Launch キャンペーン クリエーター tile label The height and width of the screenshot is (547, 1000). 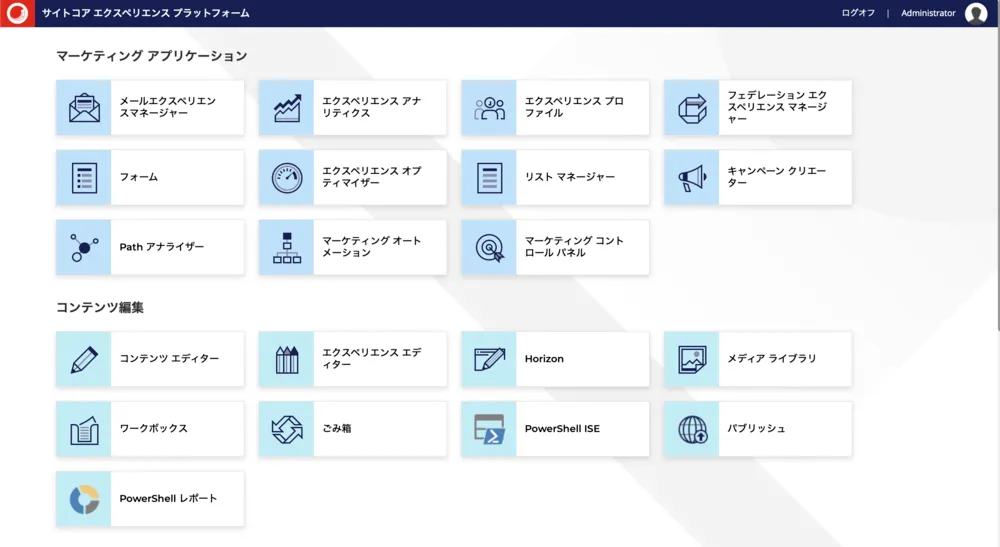tap(777, 177)
